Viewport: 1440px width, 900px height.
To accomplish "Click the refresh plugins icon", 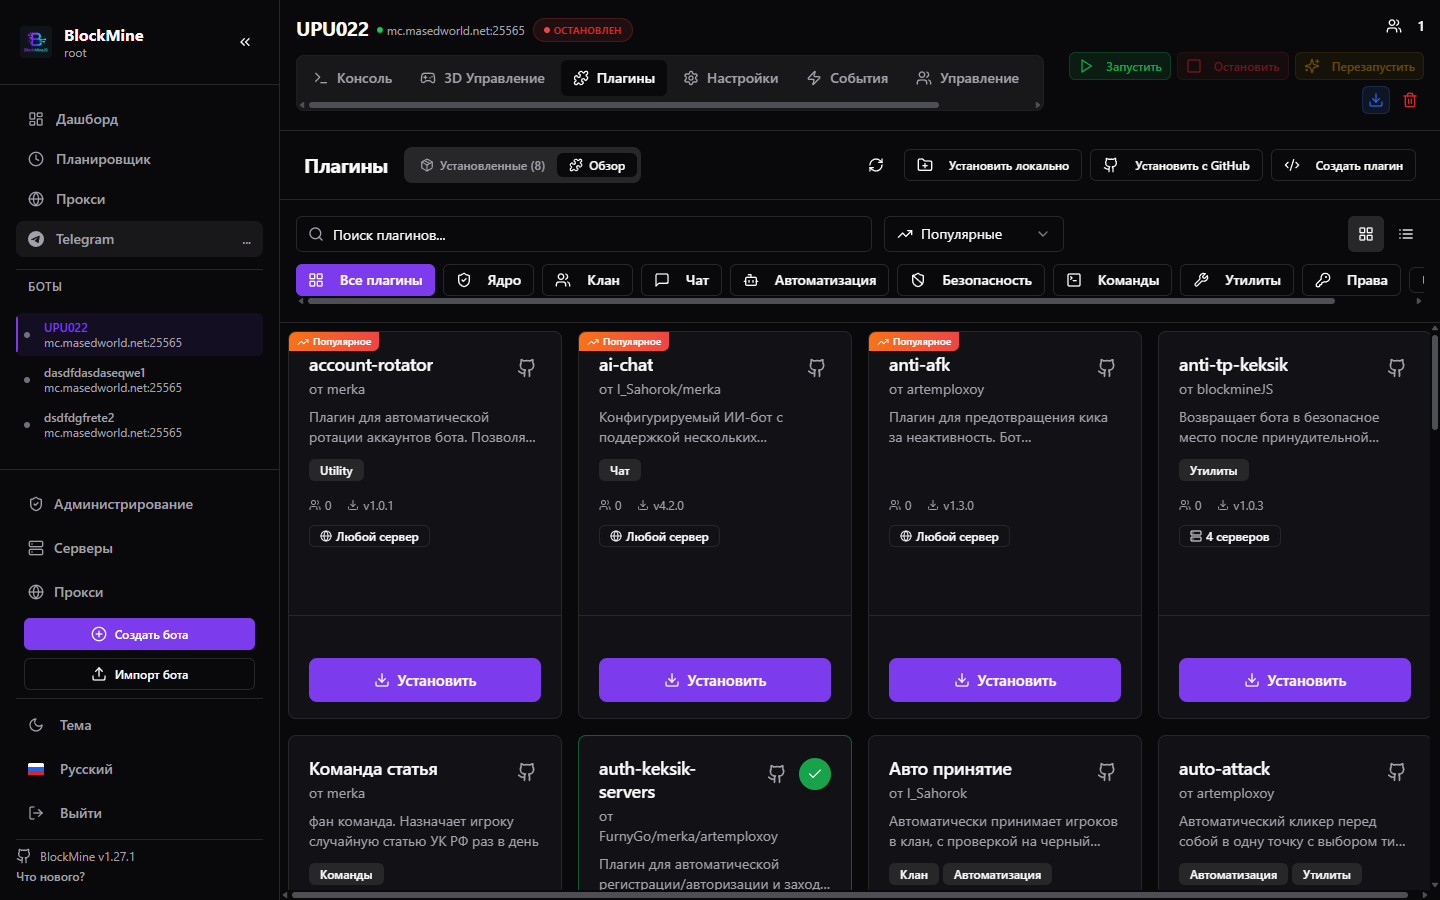I will (x=876, y=165).
